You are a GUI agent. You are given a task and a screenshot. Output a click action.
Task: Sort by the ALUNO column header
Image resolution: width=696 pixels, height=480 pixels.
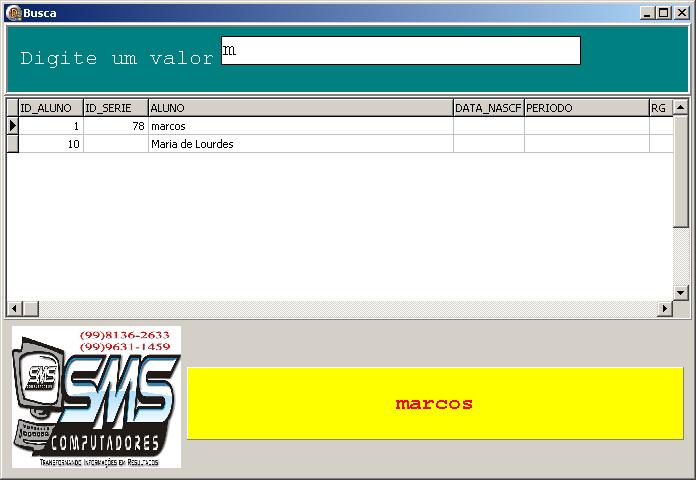coord(300,108)
